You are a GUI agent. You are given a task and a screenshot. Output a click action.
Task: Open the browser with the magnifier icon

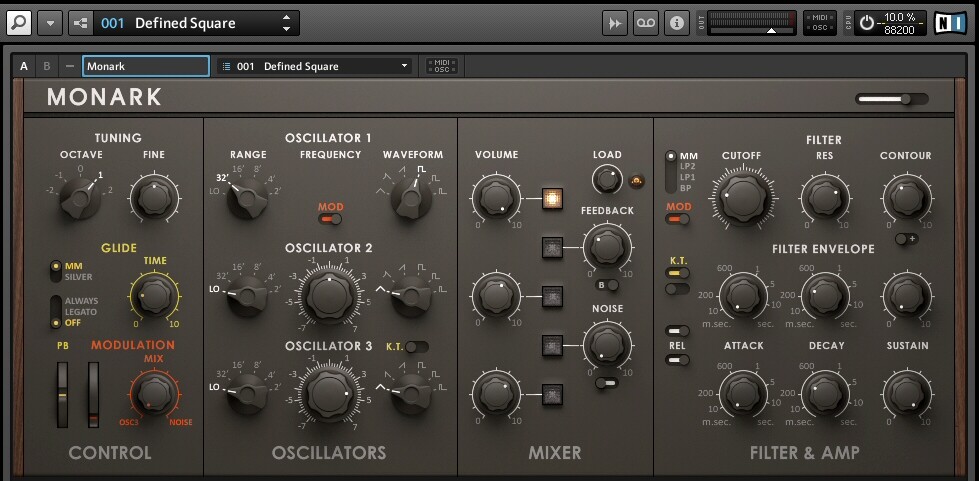[19, 23]
